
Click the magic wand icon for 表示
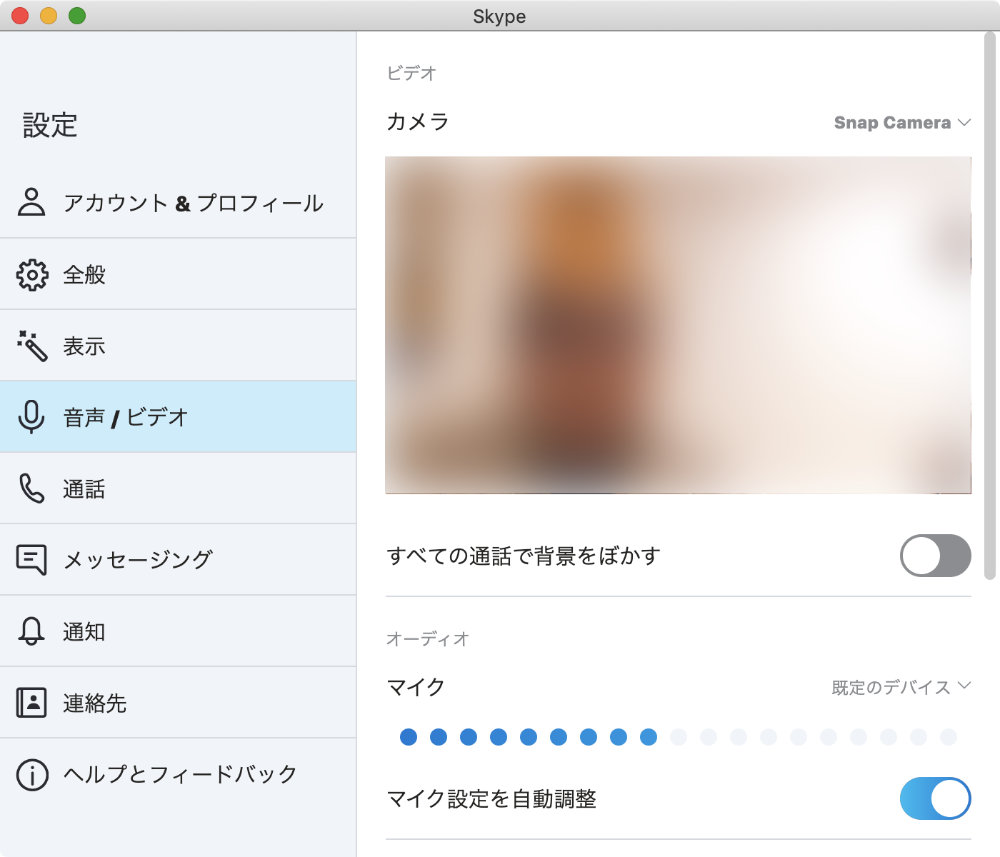32,346
